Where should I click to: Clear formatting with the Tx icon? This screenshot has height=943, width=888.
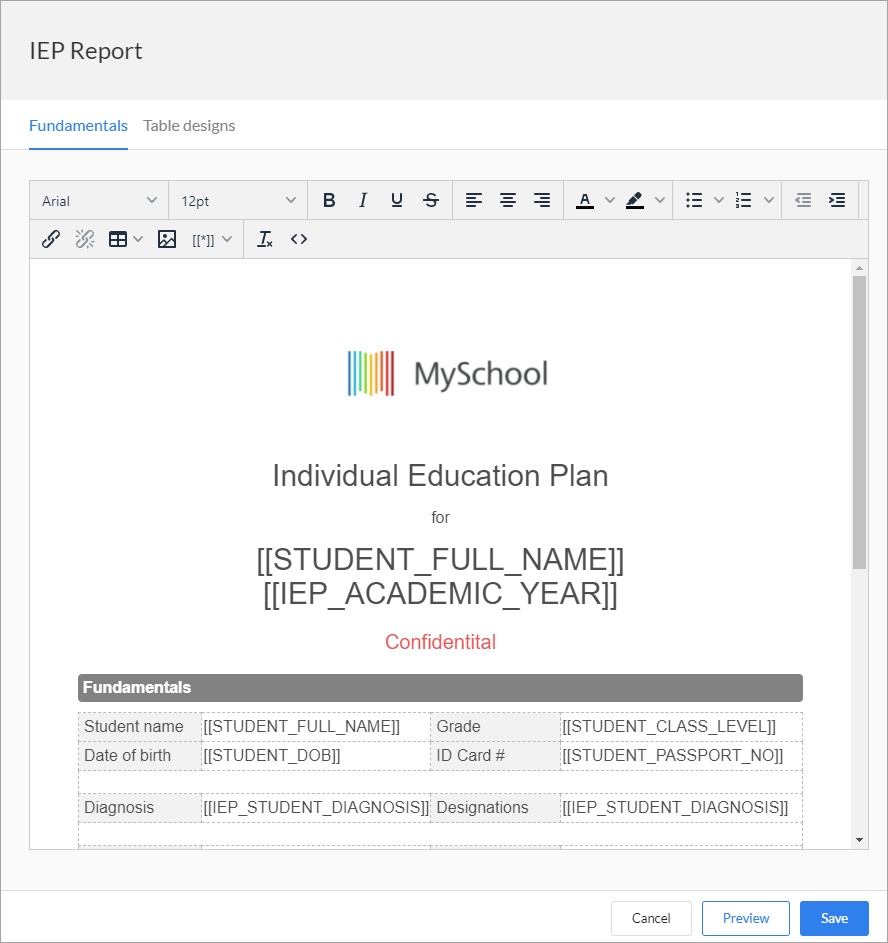tap(265, 239)
